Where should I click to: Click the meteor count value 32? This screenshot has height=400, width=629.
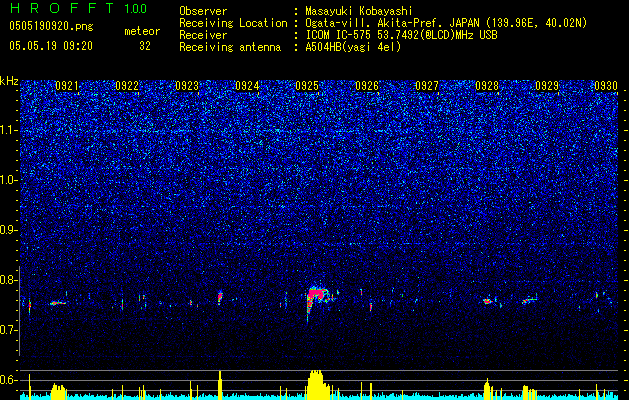click(145, 46)
